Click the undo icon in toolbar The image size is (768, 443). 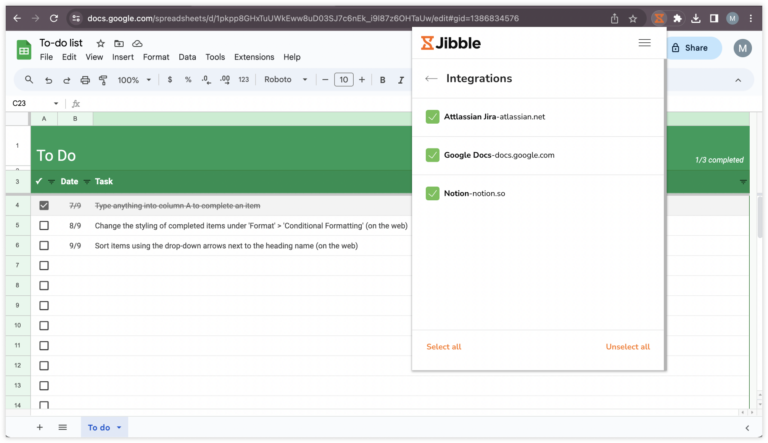[48, 80]
